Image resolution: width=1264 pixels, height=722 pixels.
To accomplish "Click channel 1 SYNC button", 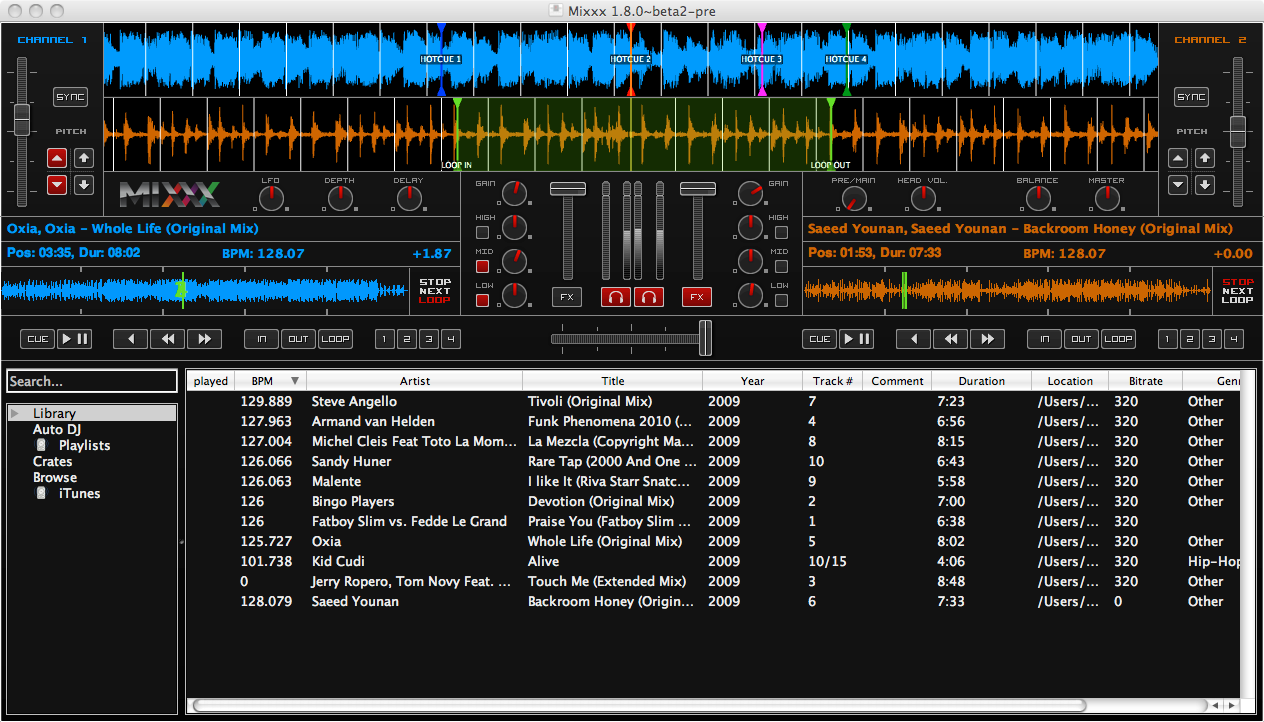I will coord(71,97).
